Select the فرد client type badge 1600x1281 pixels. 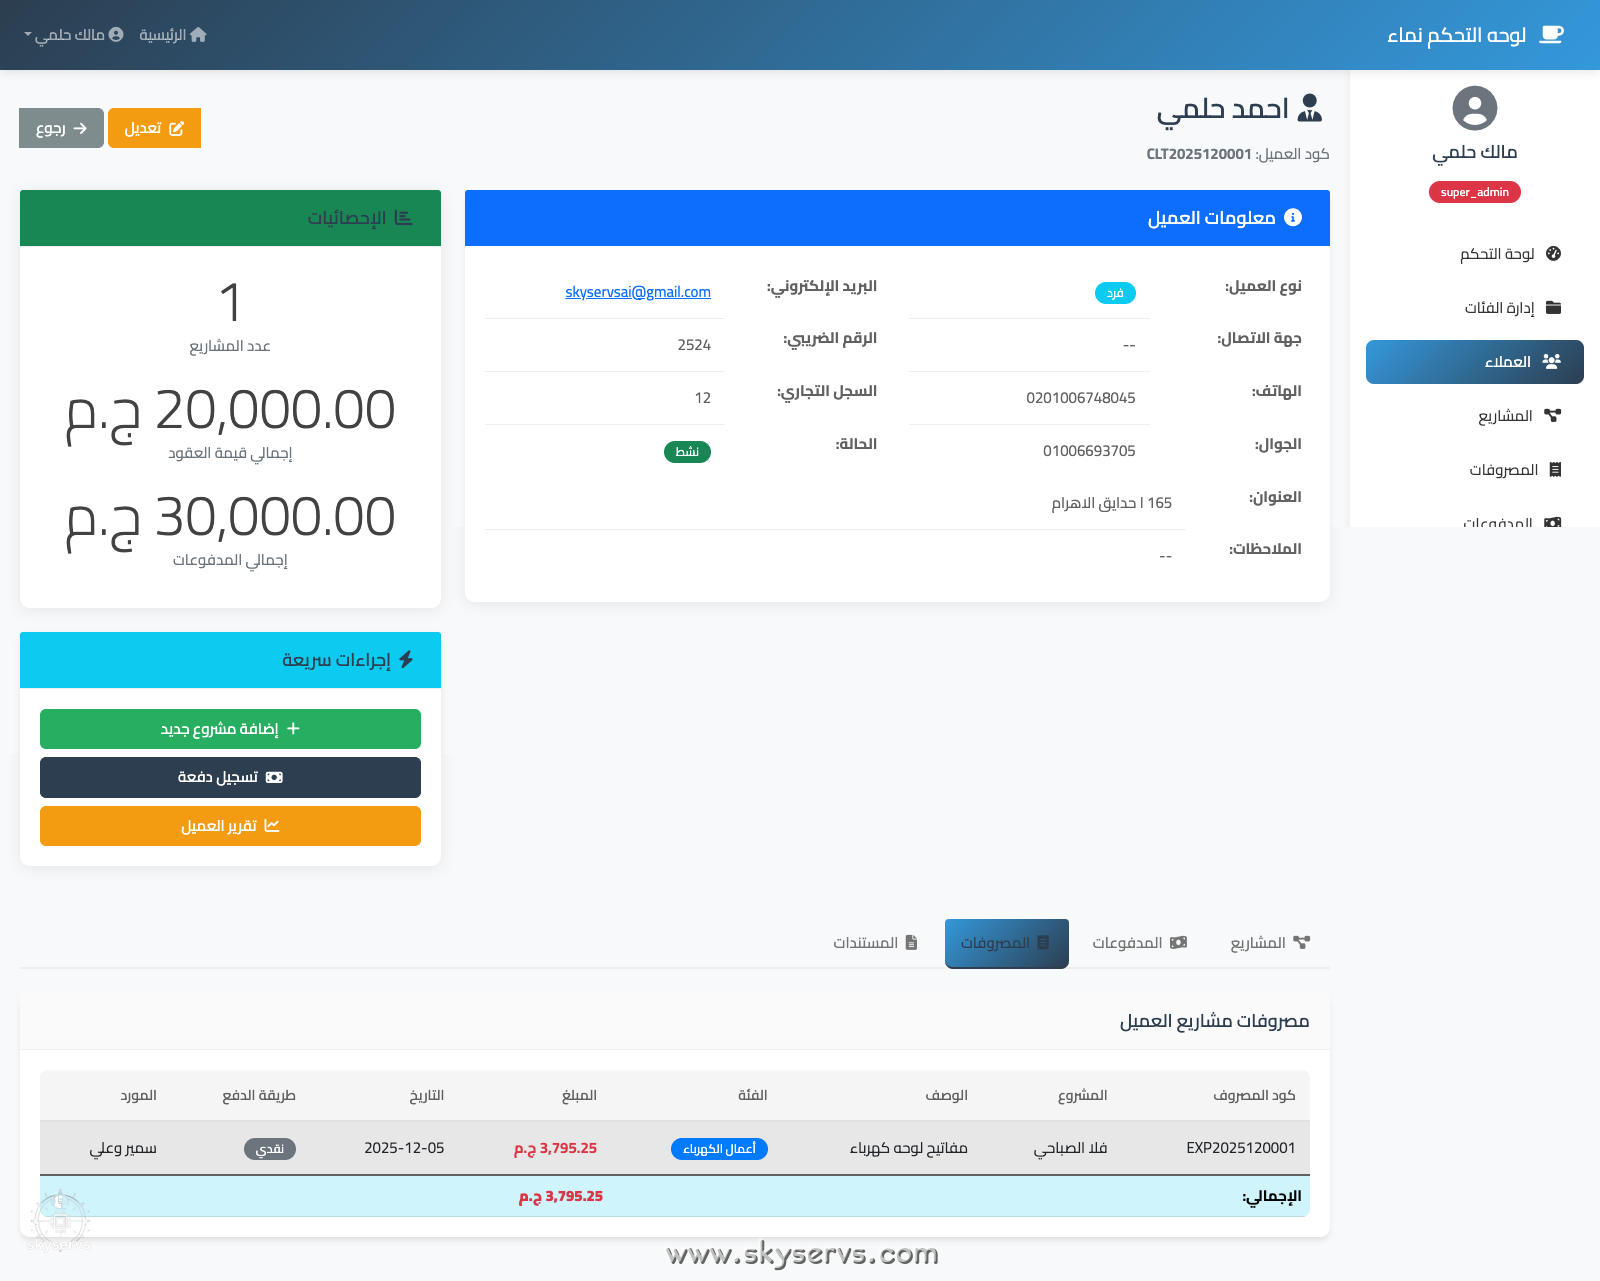(1115, 293)
